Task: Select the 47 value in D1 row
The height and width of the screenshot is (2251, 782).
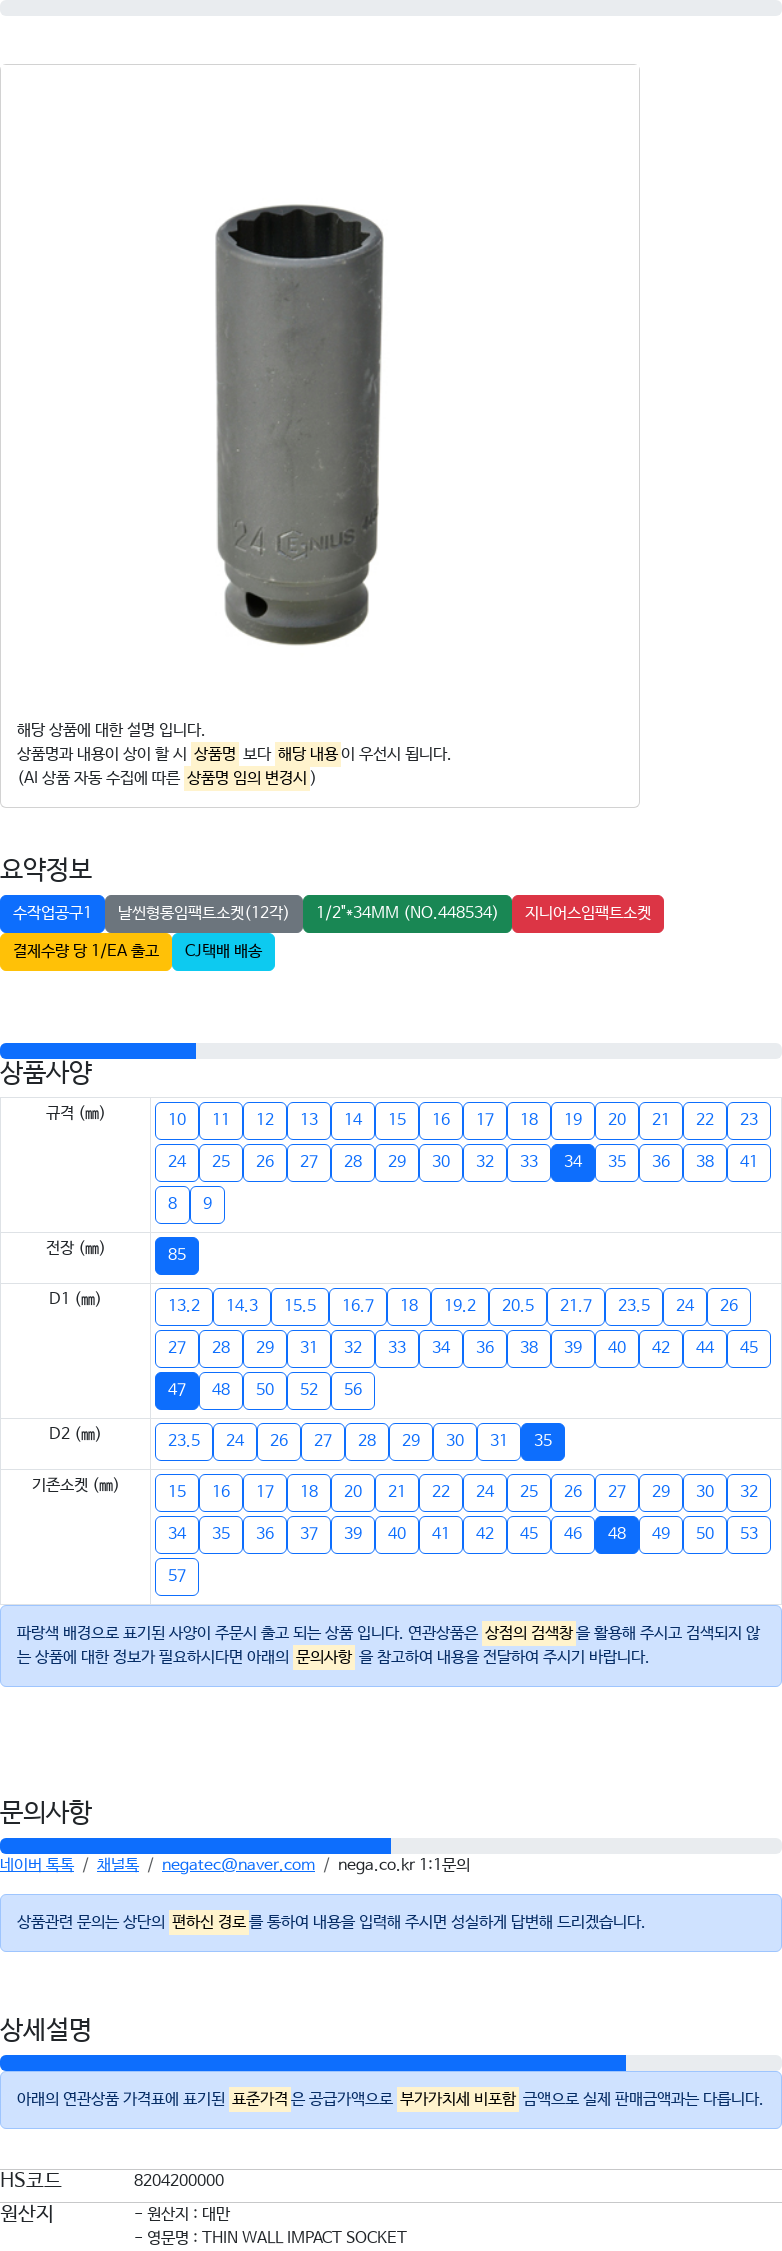Action: pos(177,1390)
